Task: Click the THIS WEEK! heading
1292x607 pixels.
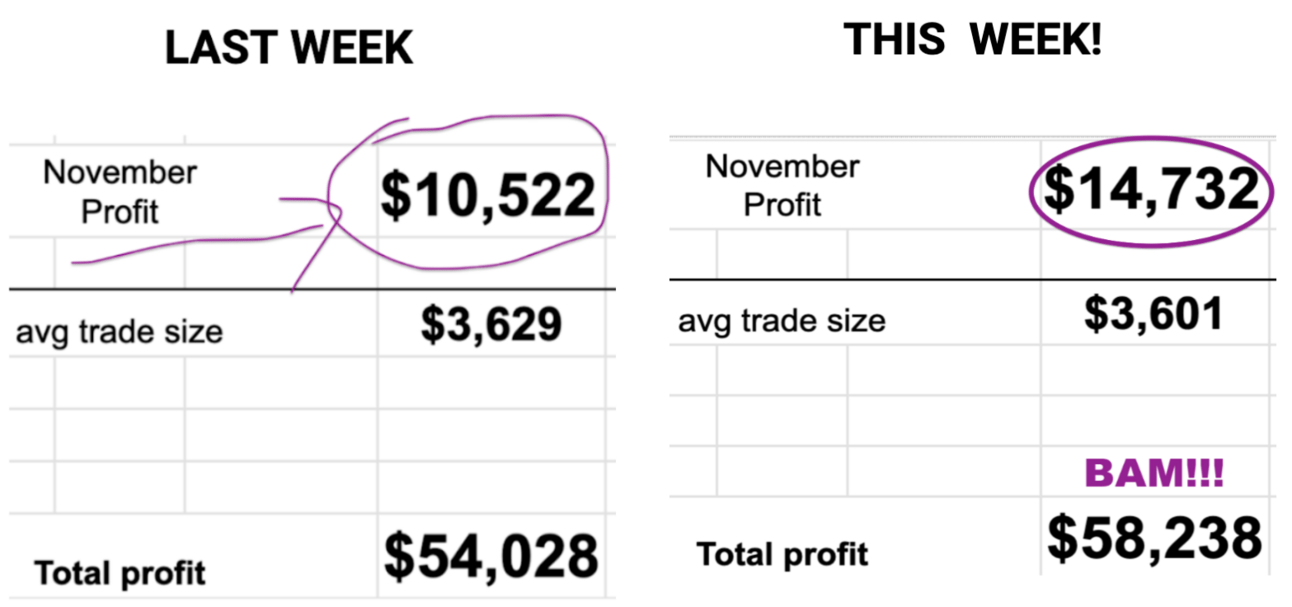Action: (972, 39)
